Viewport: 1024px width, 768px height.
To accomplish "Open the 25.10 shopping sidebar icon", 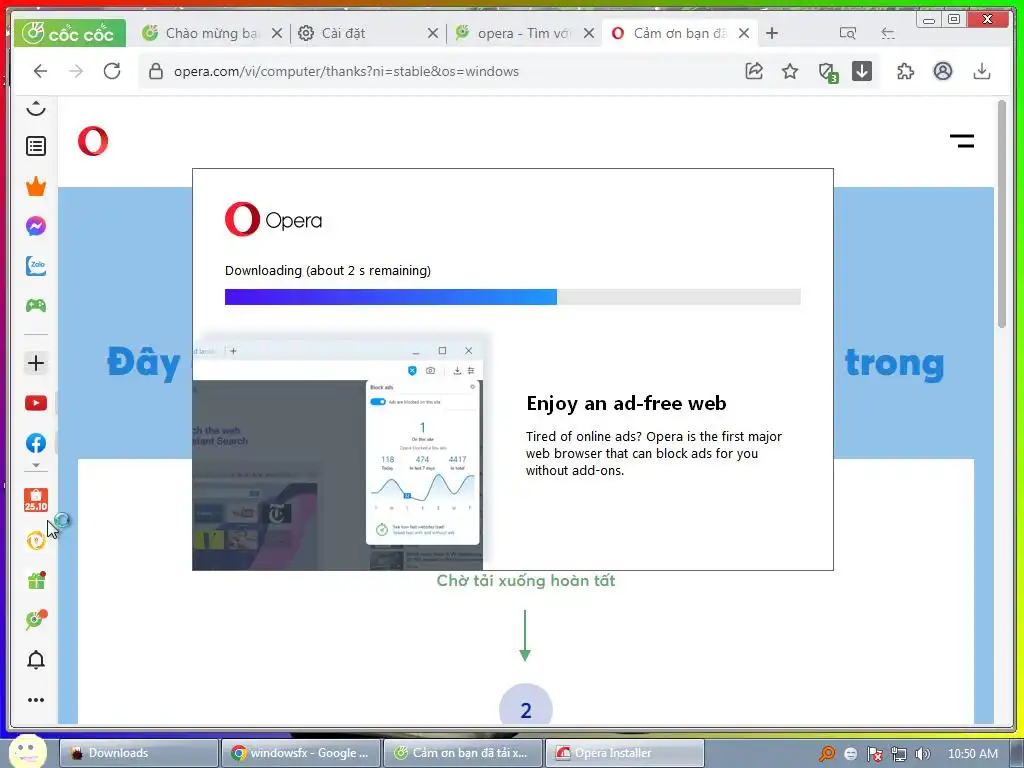I will 36,500.
